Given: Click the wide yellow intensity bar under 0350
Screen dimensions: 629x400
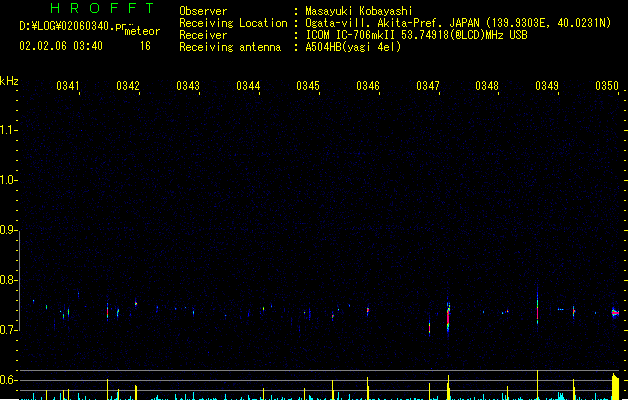Looking at the screenshot, I should point(615,386).
